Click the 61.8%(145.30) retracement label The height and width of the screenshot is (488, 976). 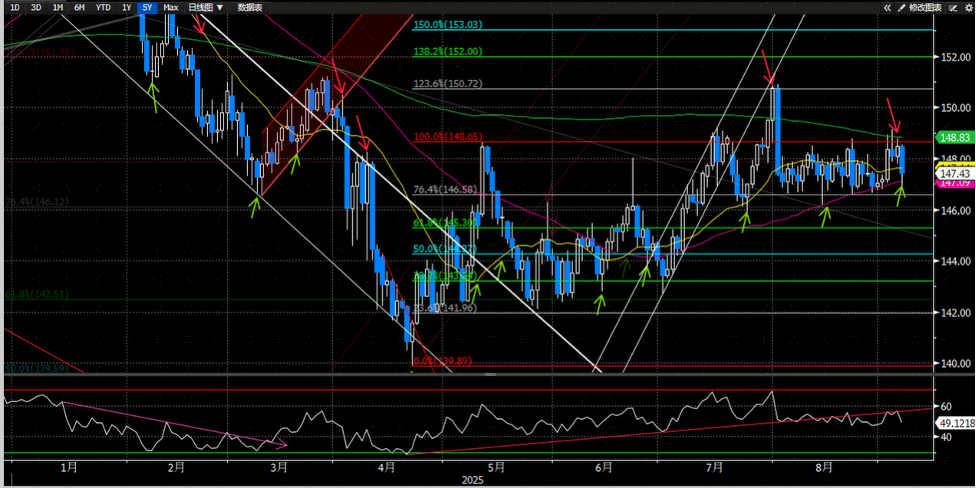448,222
